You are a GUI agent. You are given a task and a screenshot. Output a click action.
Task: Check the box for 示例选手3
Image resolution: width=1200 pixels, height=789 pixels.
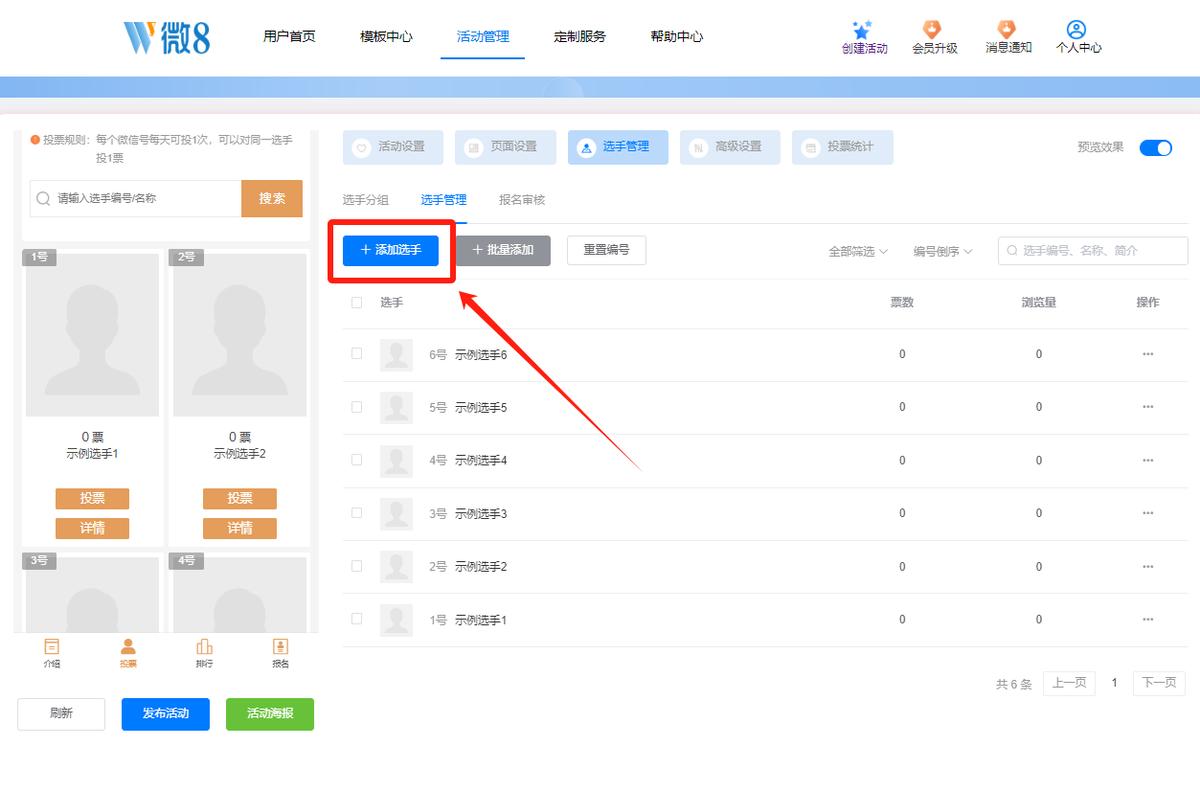pos(357,513)
